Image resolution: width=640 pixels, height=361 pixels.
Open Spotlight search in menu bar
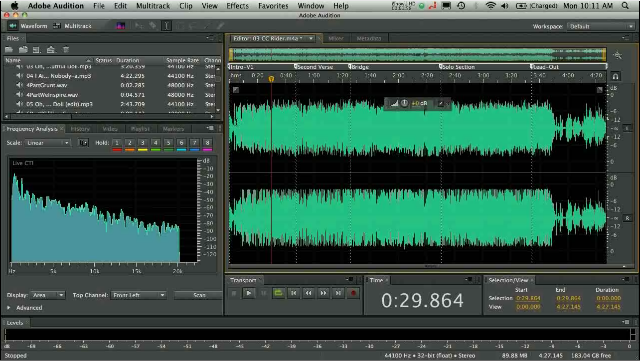tap(625, 6)
